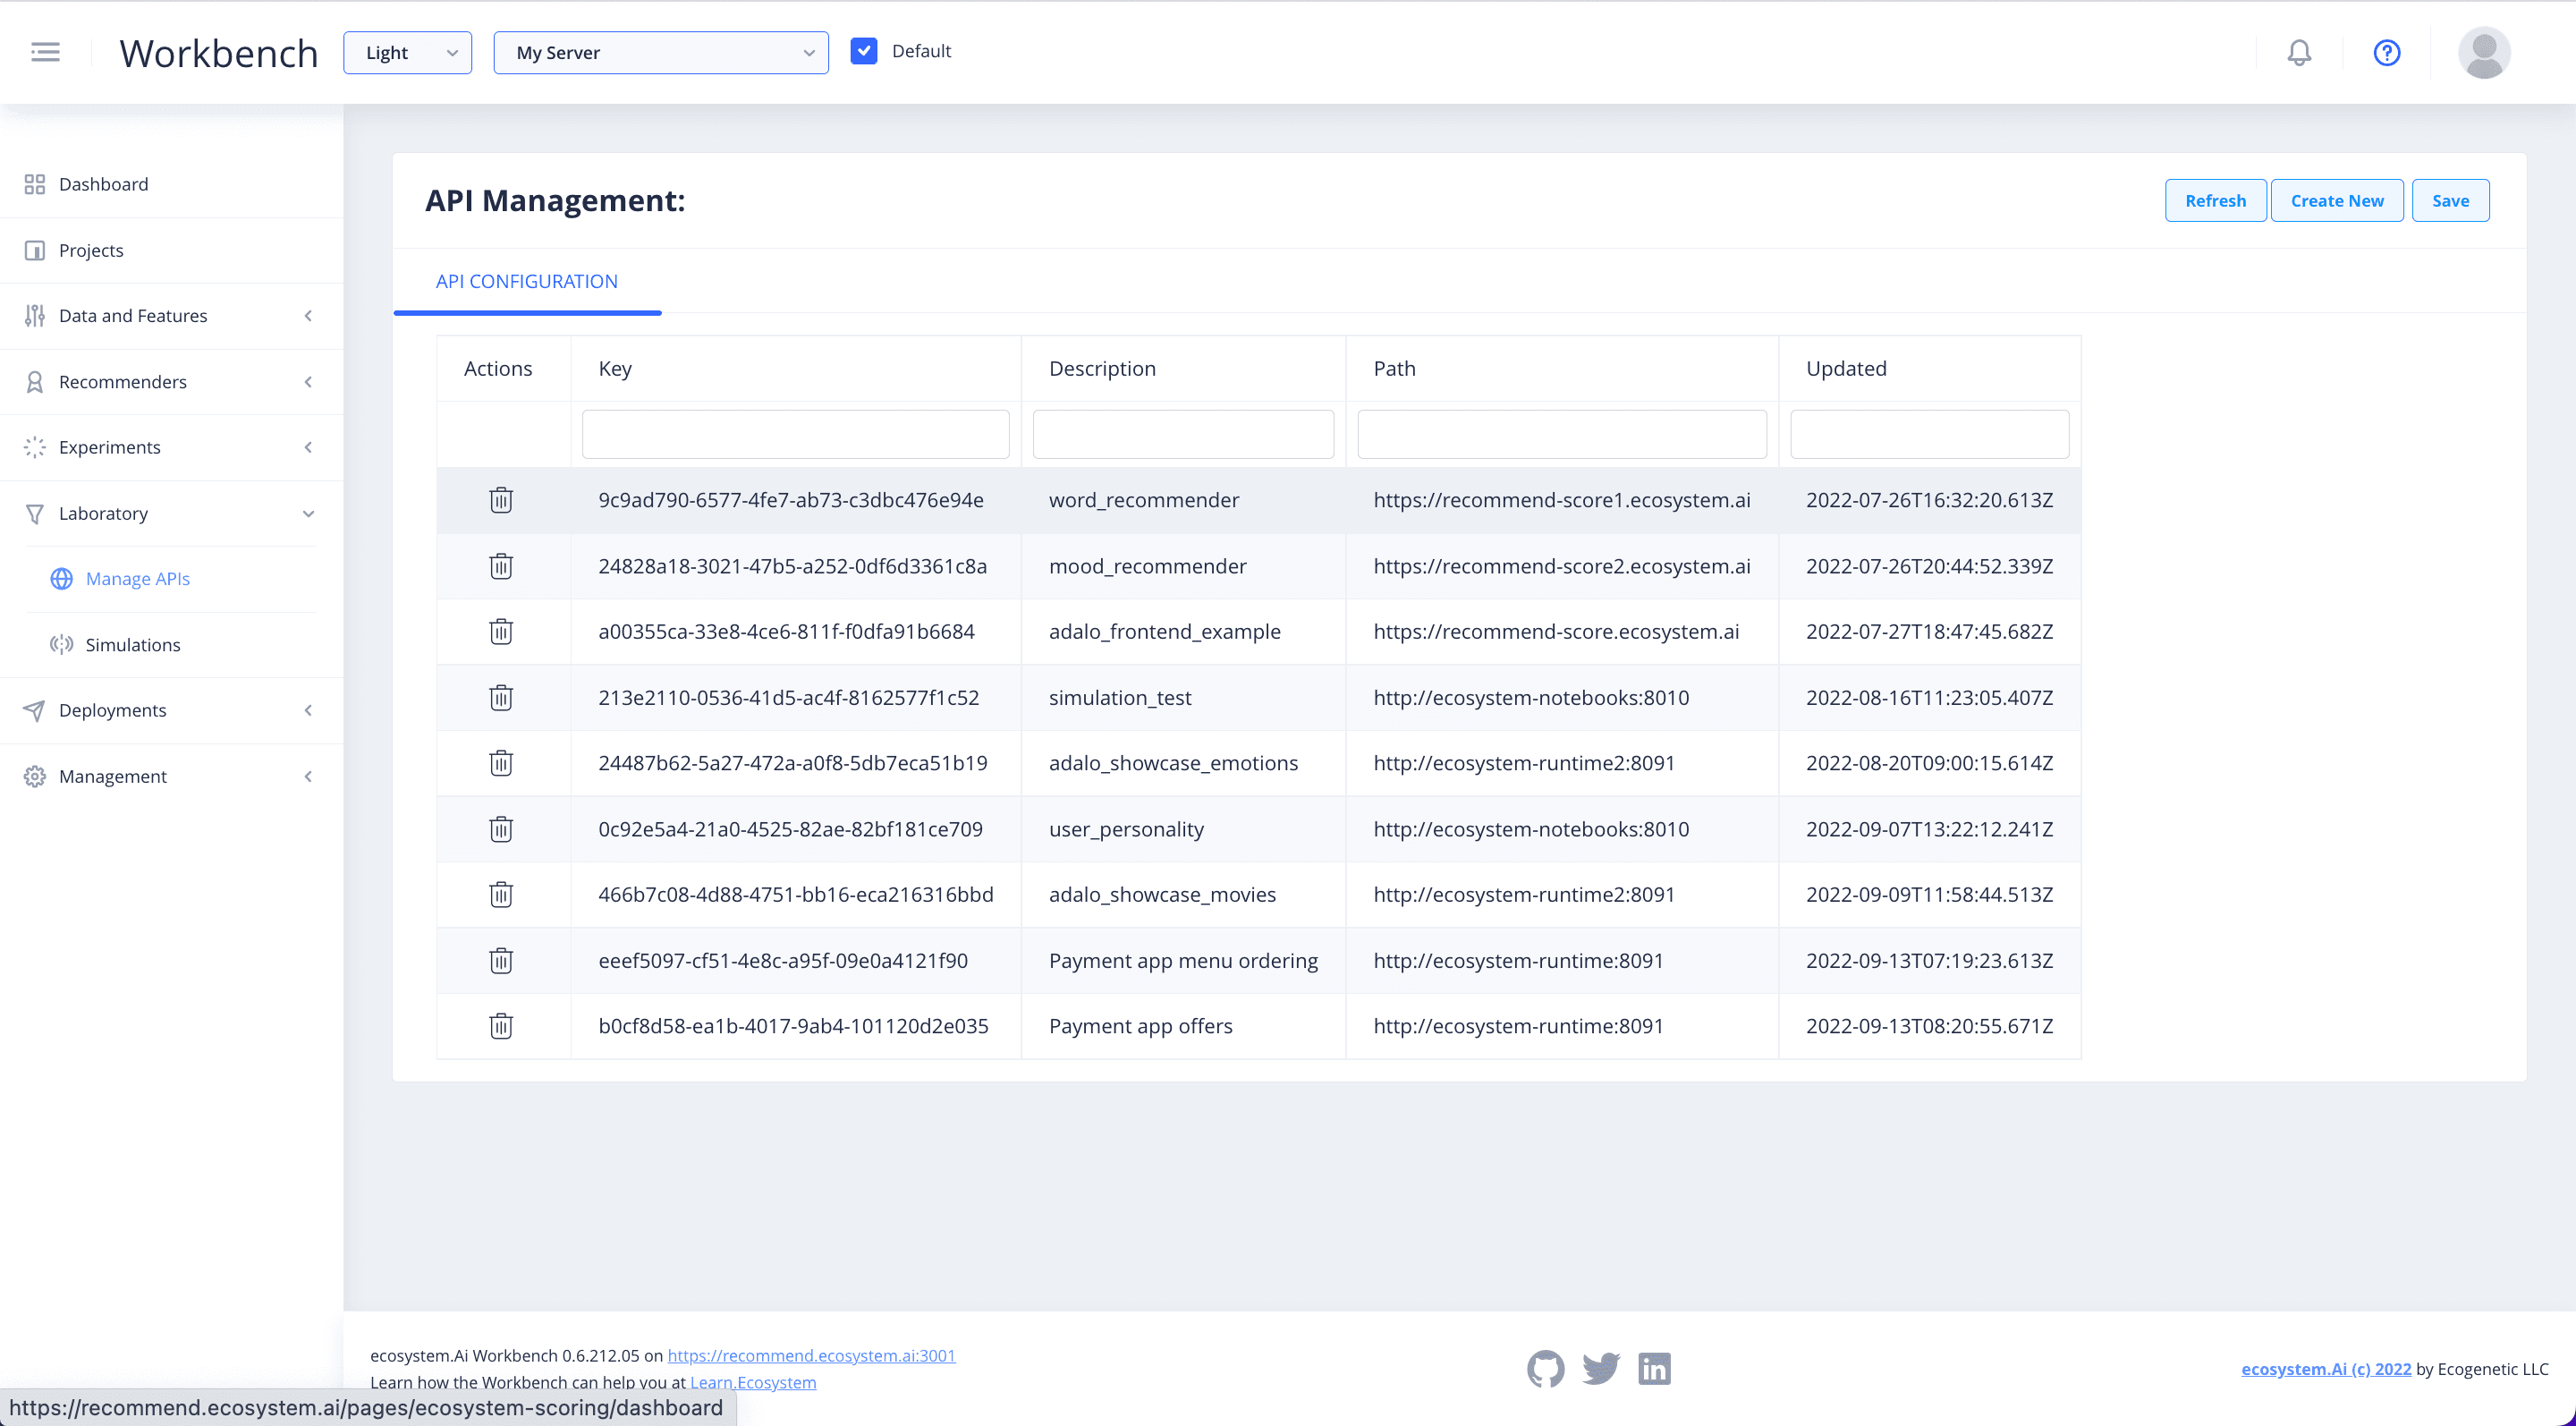This screenshot has width=2576, height=1426.
Task: Open the My Server dropdown
Action: (x=660, y=52)
